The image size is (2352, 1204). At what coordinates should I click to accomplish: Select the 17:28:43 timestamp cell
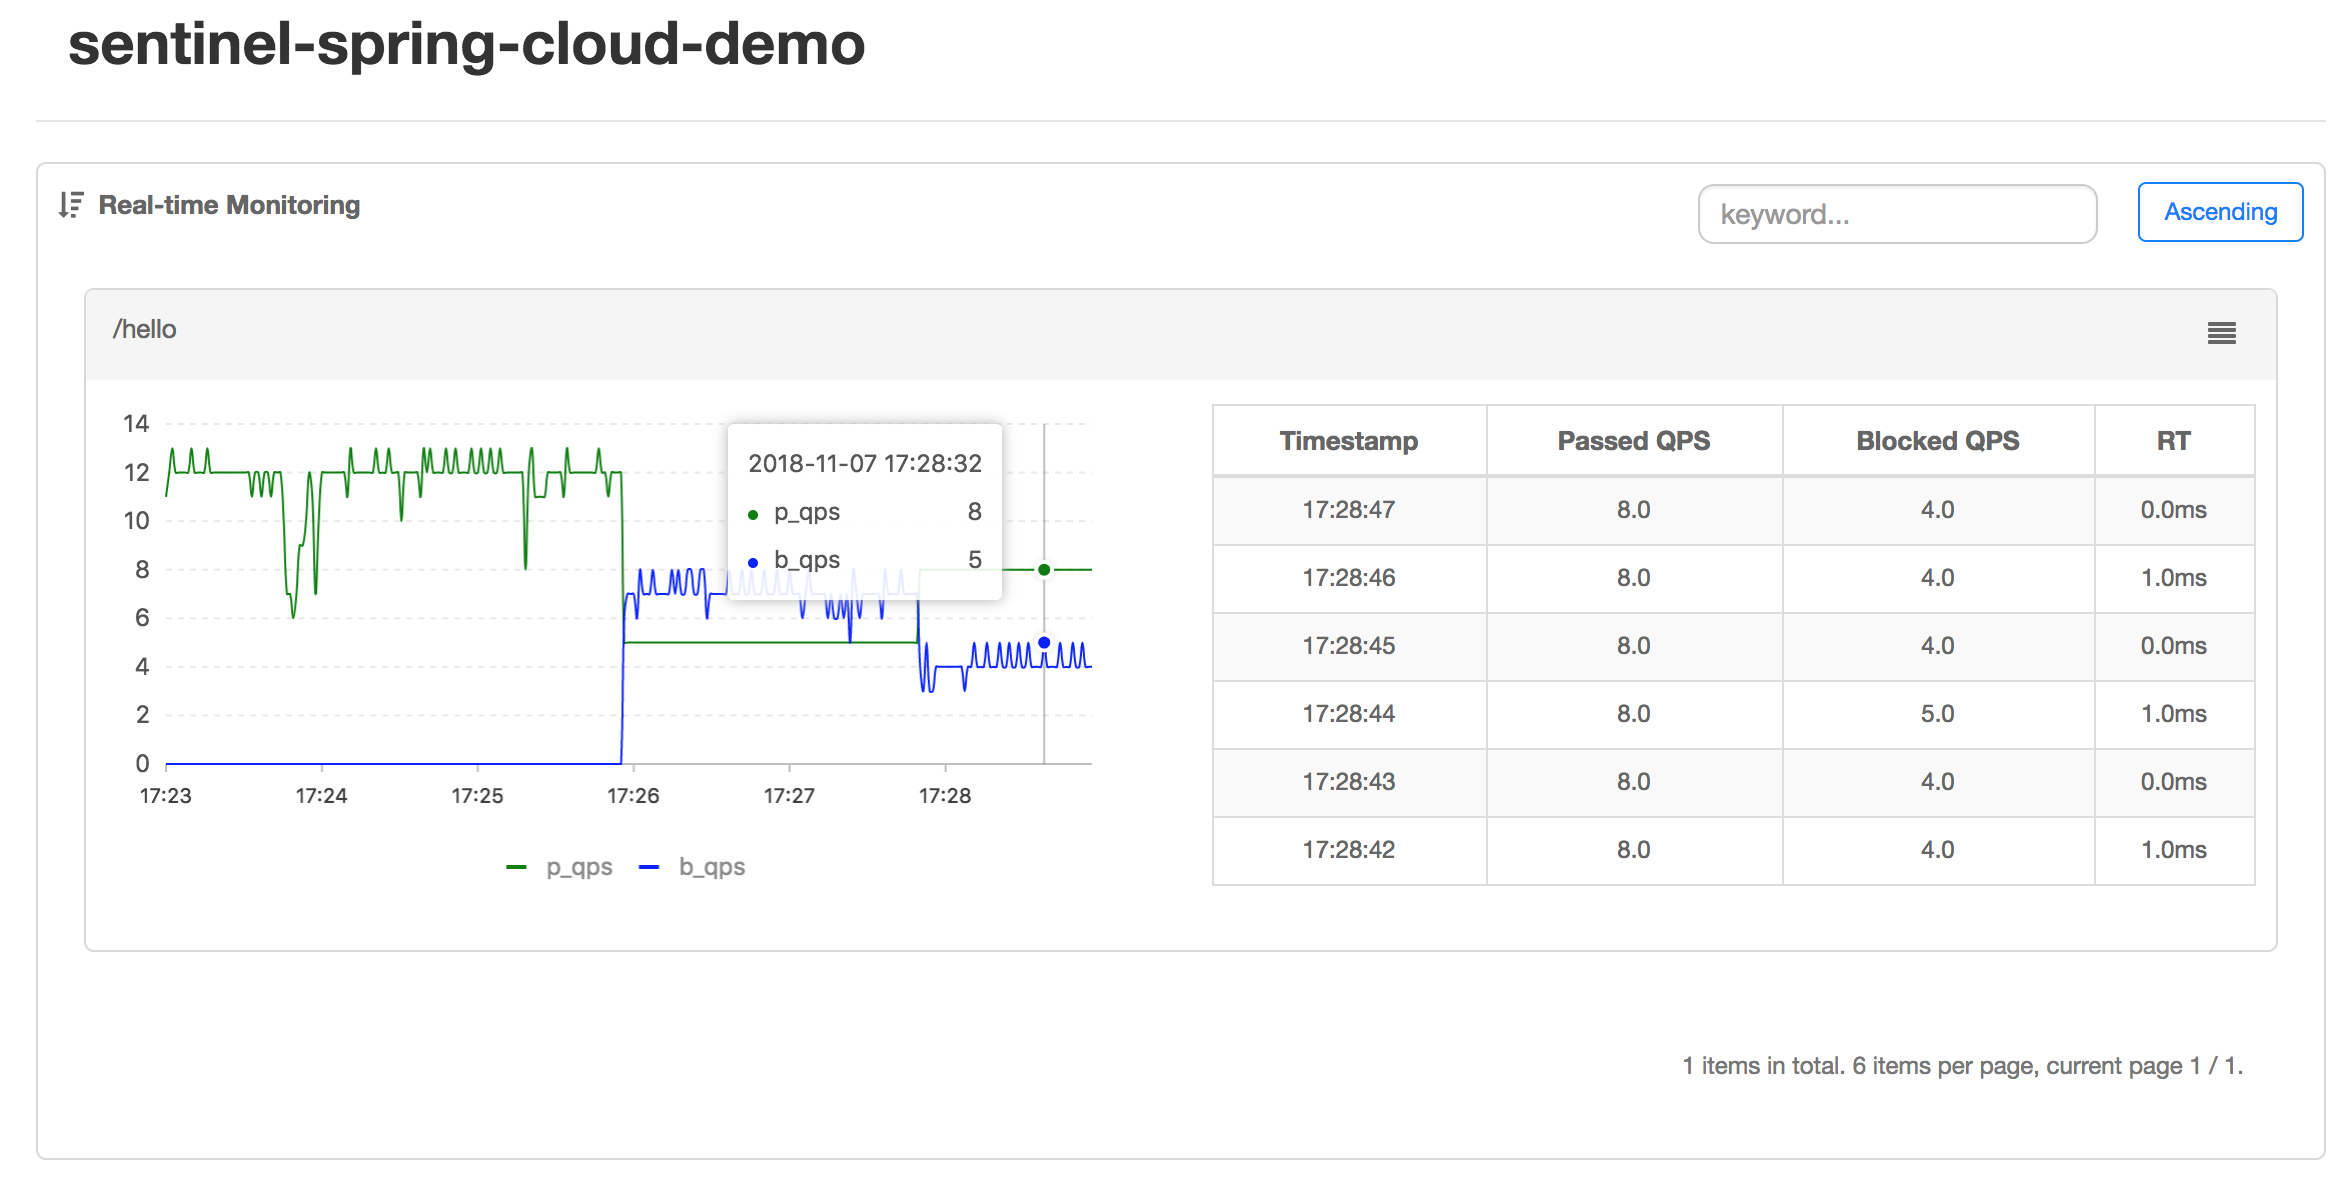1349,782
